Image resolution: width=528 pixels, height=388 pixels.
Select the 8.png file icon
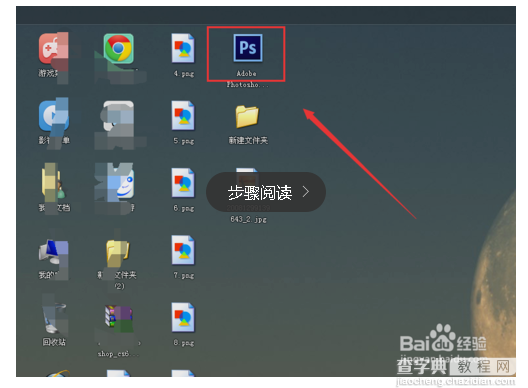click(x=183, y=317)
